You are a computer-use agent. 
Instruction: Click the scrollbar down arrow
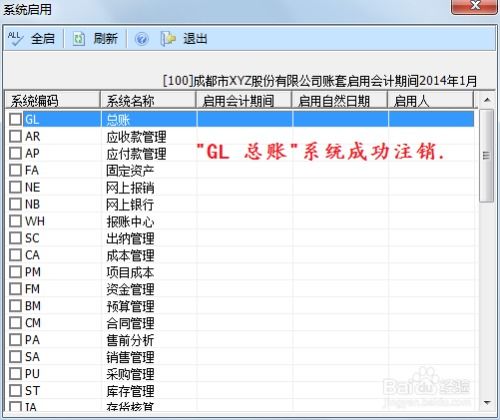pyautogui.click(x=487, y=403)
